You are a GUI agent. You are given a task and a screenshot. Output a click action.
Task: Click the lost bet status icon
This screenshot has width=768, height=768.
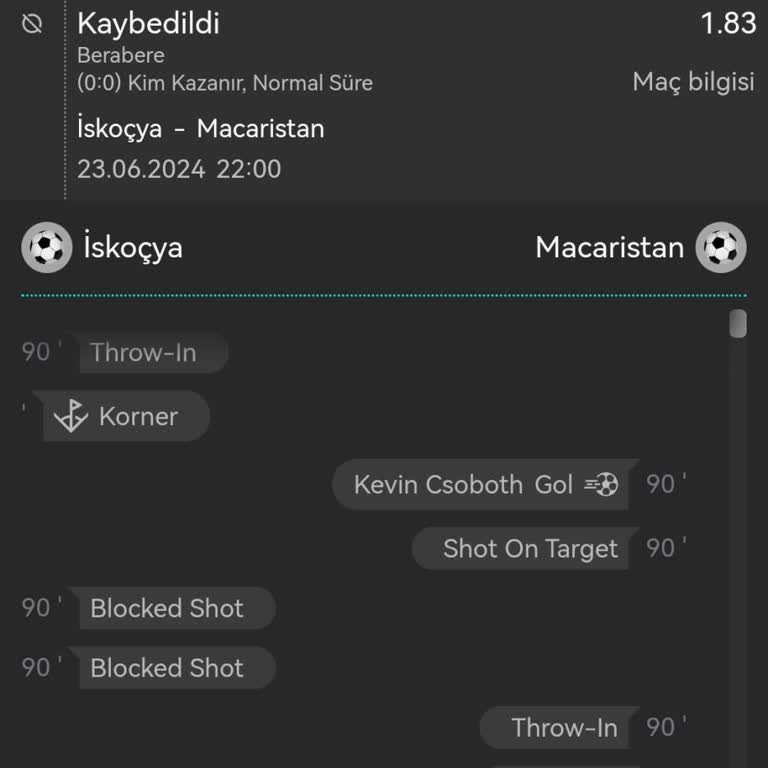point(32,24)
